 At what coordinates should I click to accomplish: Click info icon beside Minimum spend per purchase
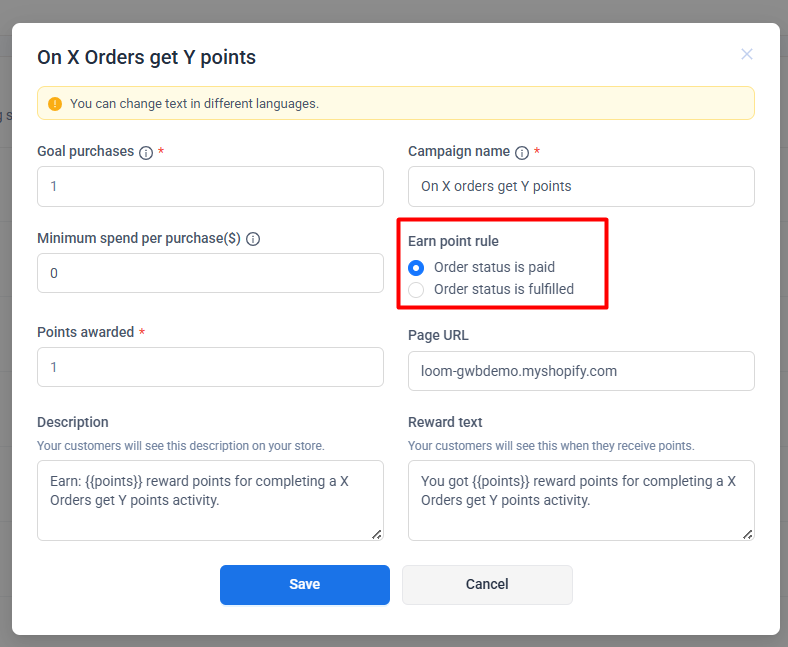pyautogui.click(x=253, y=240)
